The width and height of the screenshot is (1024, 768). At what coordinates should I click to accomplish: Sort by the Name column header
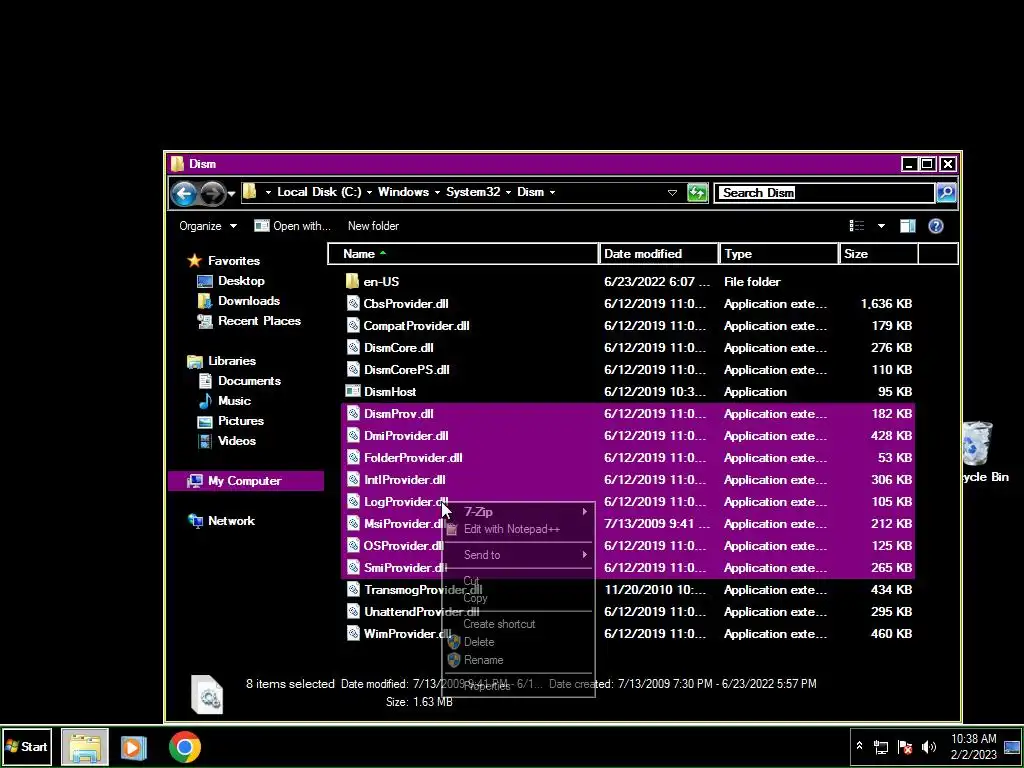tap(462, 254)
